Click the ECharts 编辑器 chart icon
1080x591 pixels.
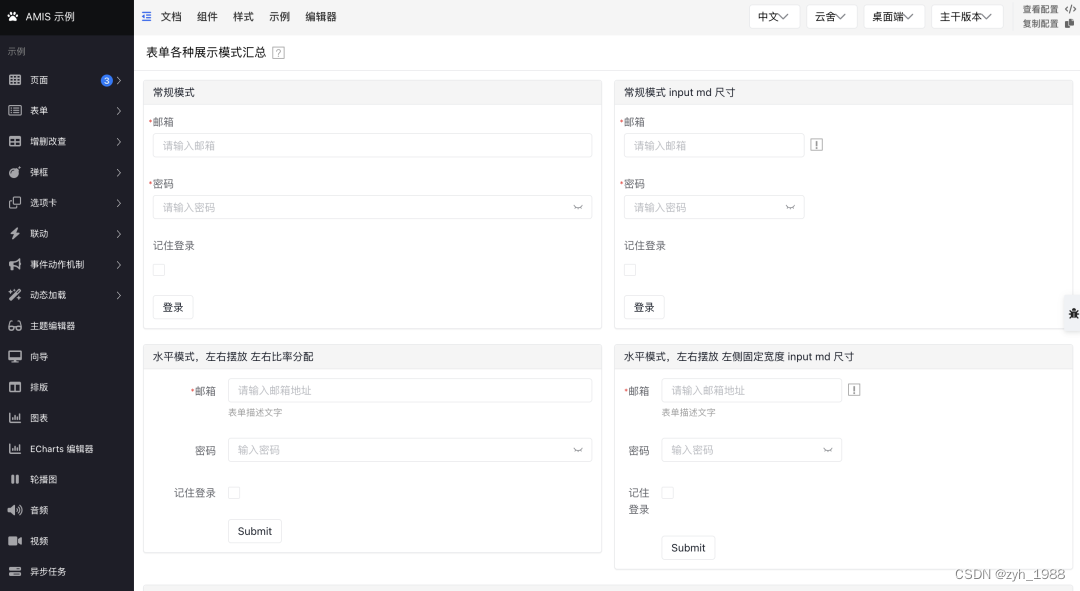(14, 448)
